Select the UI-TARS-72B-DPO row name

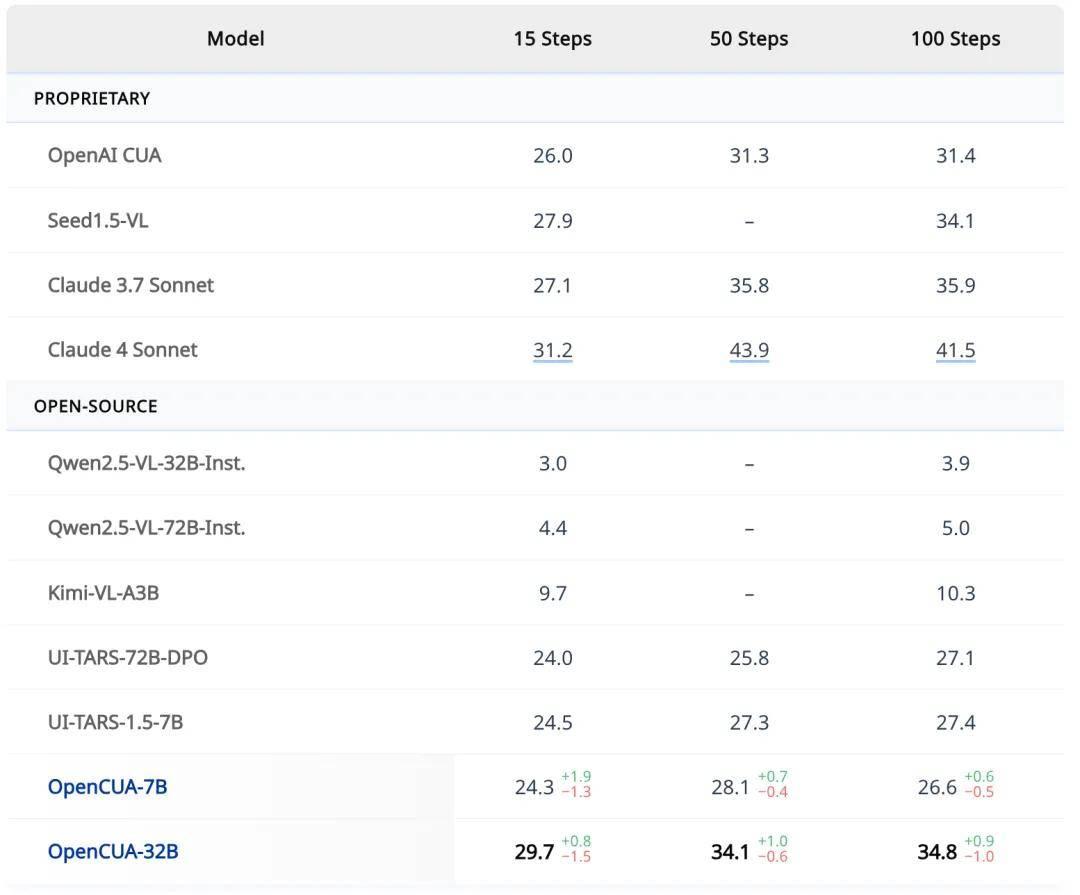[127, 658]
